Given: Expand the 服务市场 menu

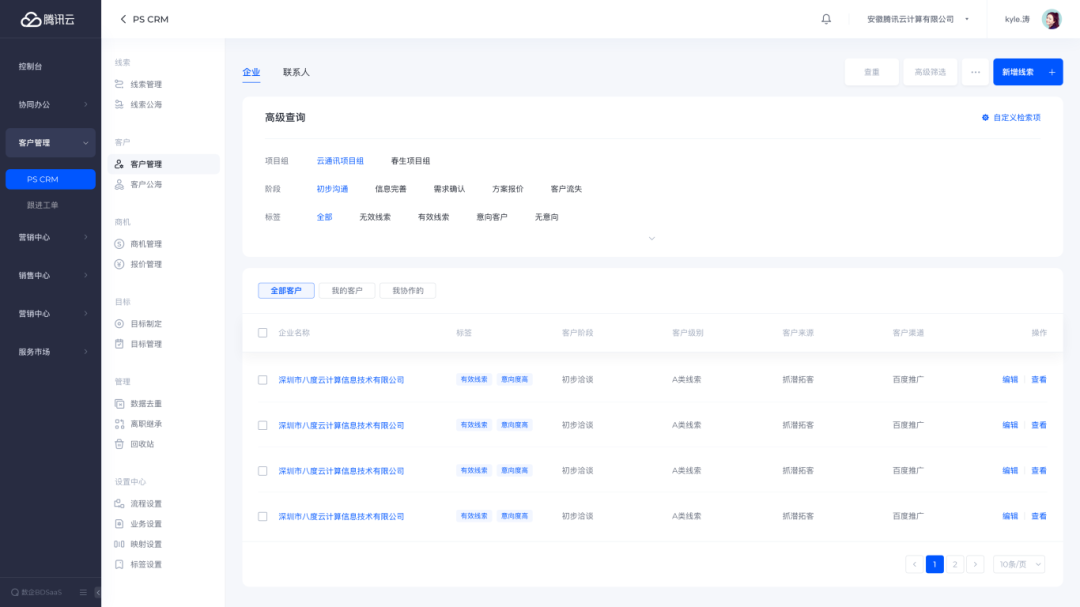Looking at the screenshot, I should click(50, 352).
